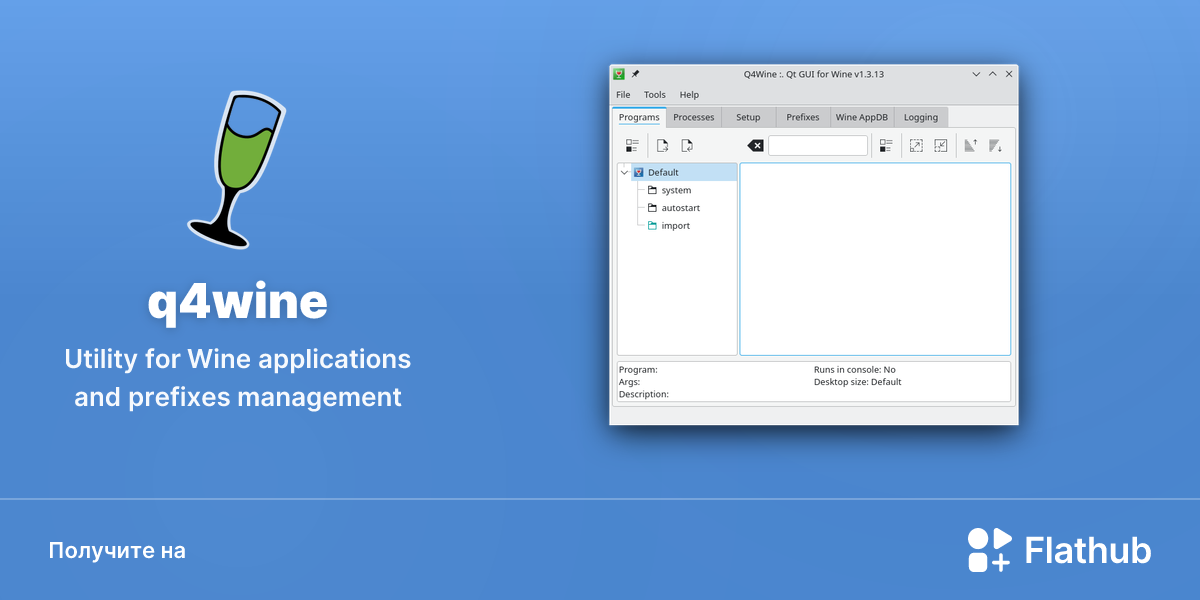
Task: Click the Flathub logo
Action: [x=990, y=550]
